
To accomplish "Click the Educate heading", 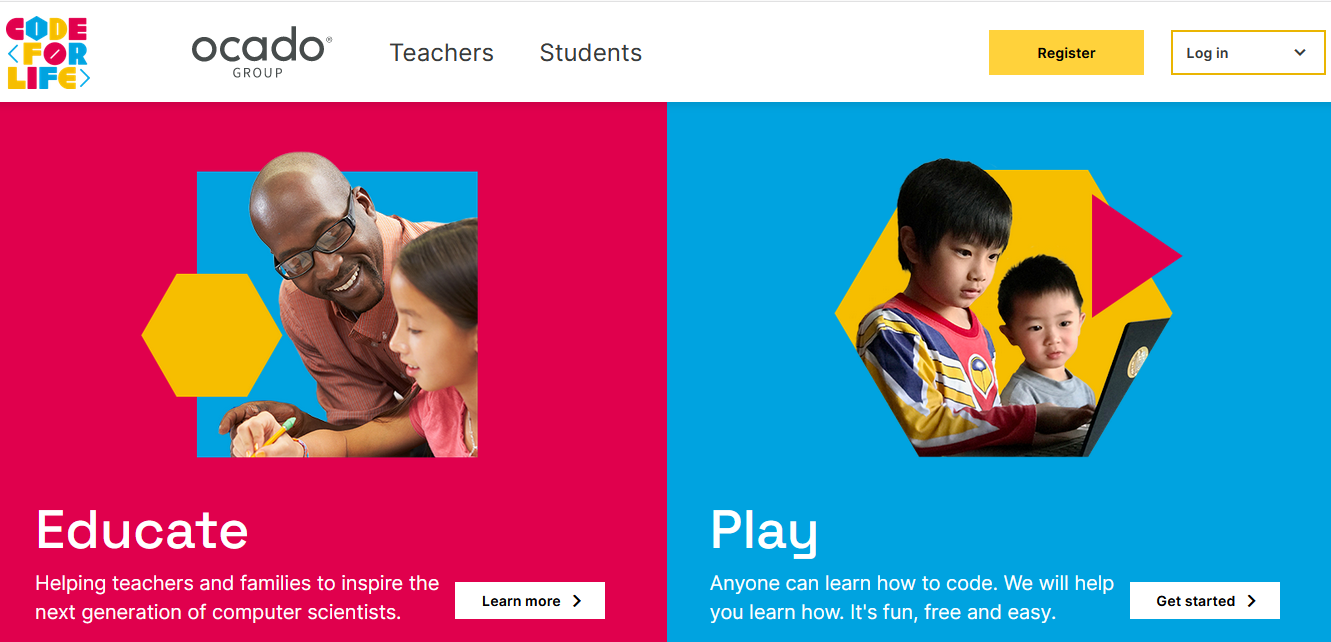I will pyautogui.click(x=142, y=529).
